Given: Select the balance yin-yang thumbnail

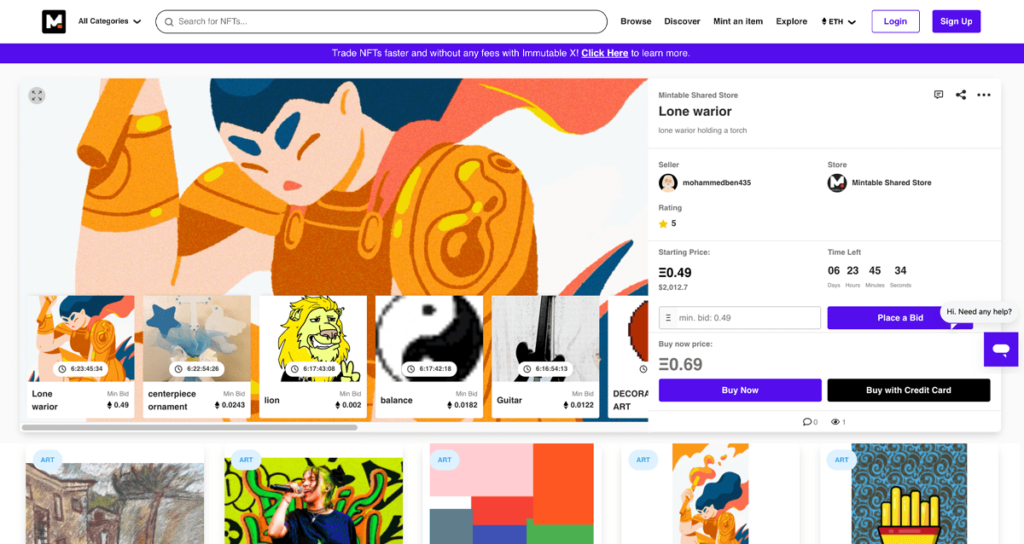Looking at the screenshot, I should pos(429,338).
